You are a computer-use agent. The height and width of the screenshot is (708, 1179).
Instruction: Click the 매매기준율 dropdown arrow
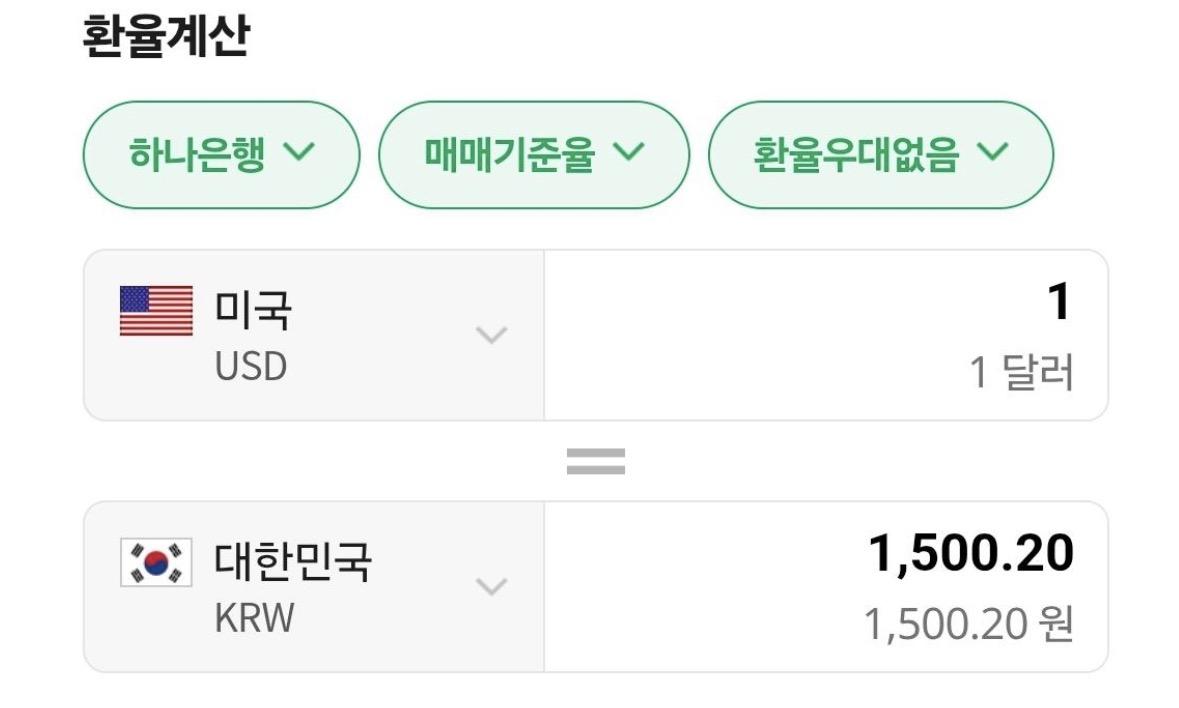pyautogui.click(x=629, y=154)
